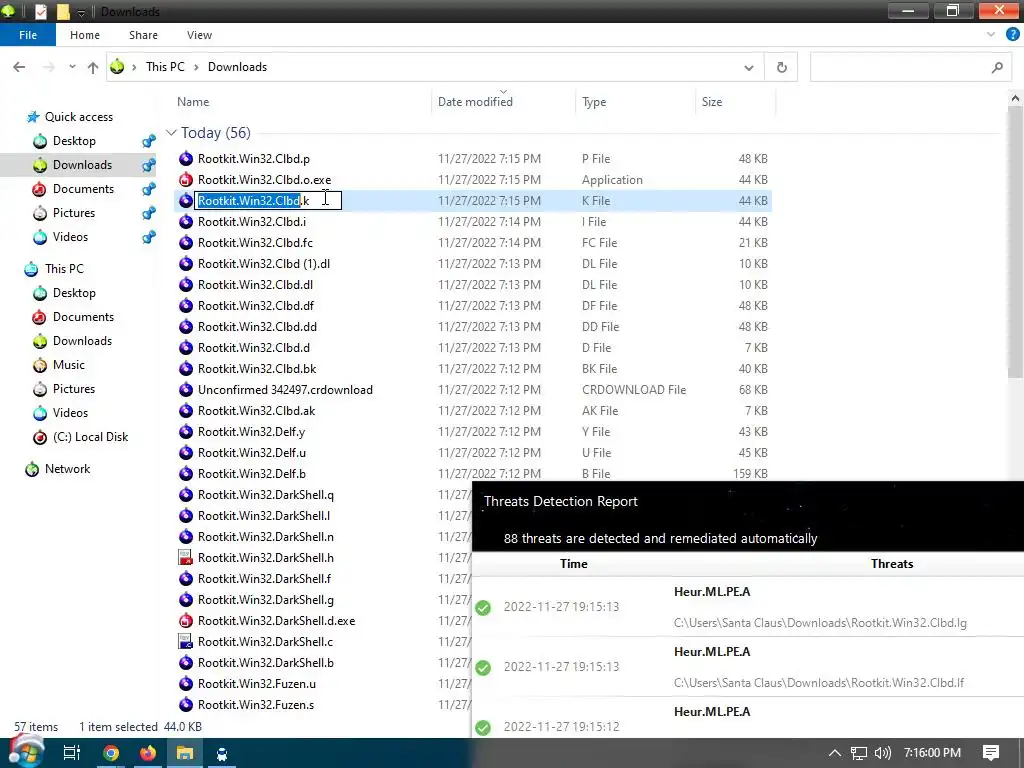
Task: Click the rename text box for Clbd.k
Action: [268, 200]
